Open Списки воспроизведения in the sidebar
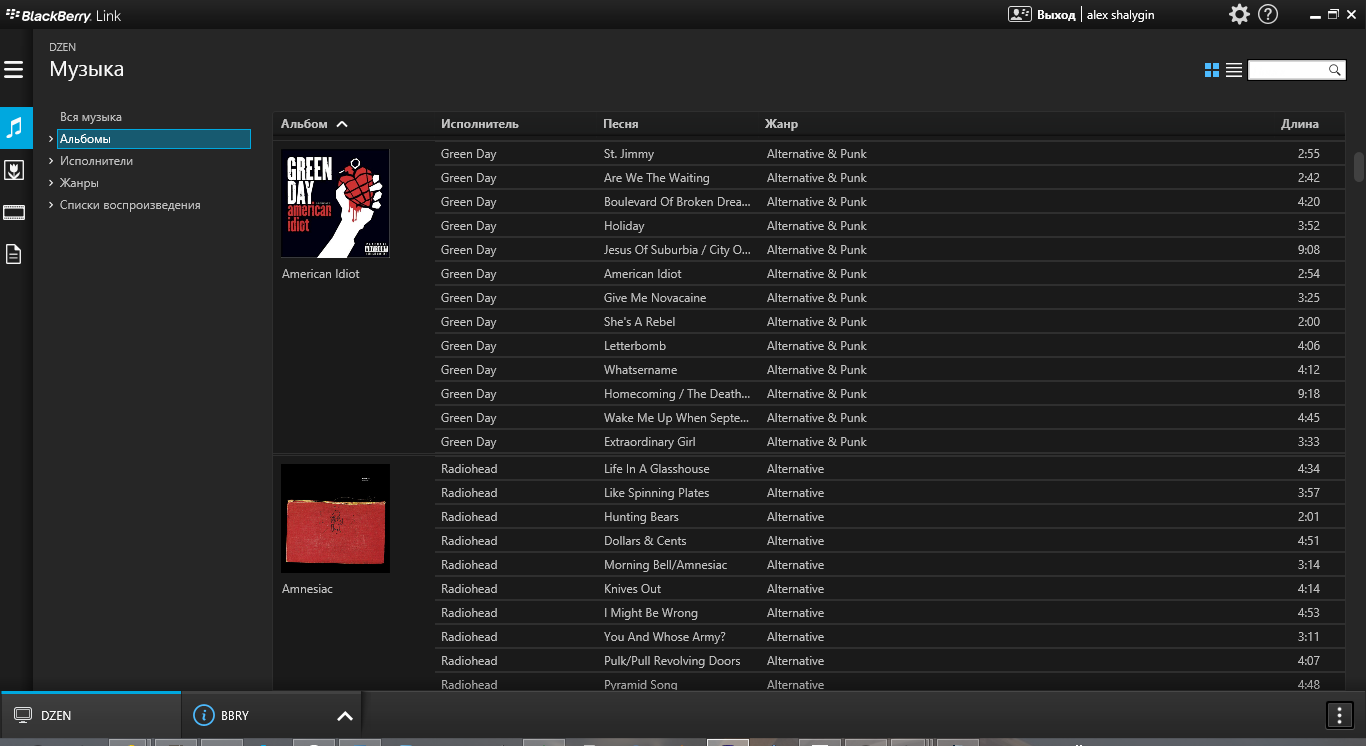 pos(130,205)
